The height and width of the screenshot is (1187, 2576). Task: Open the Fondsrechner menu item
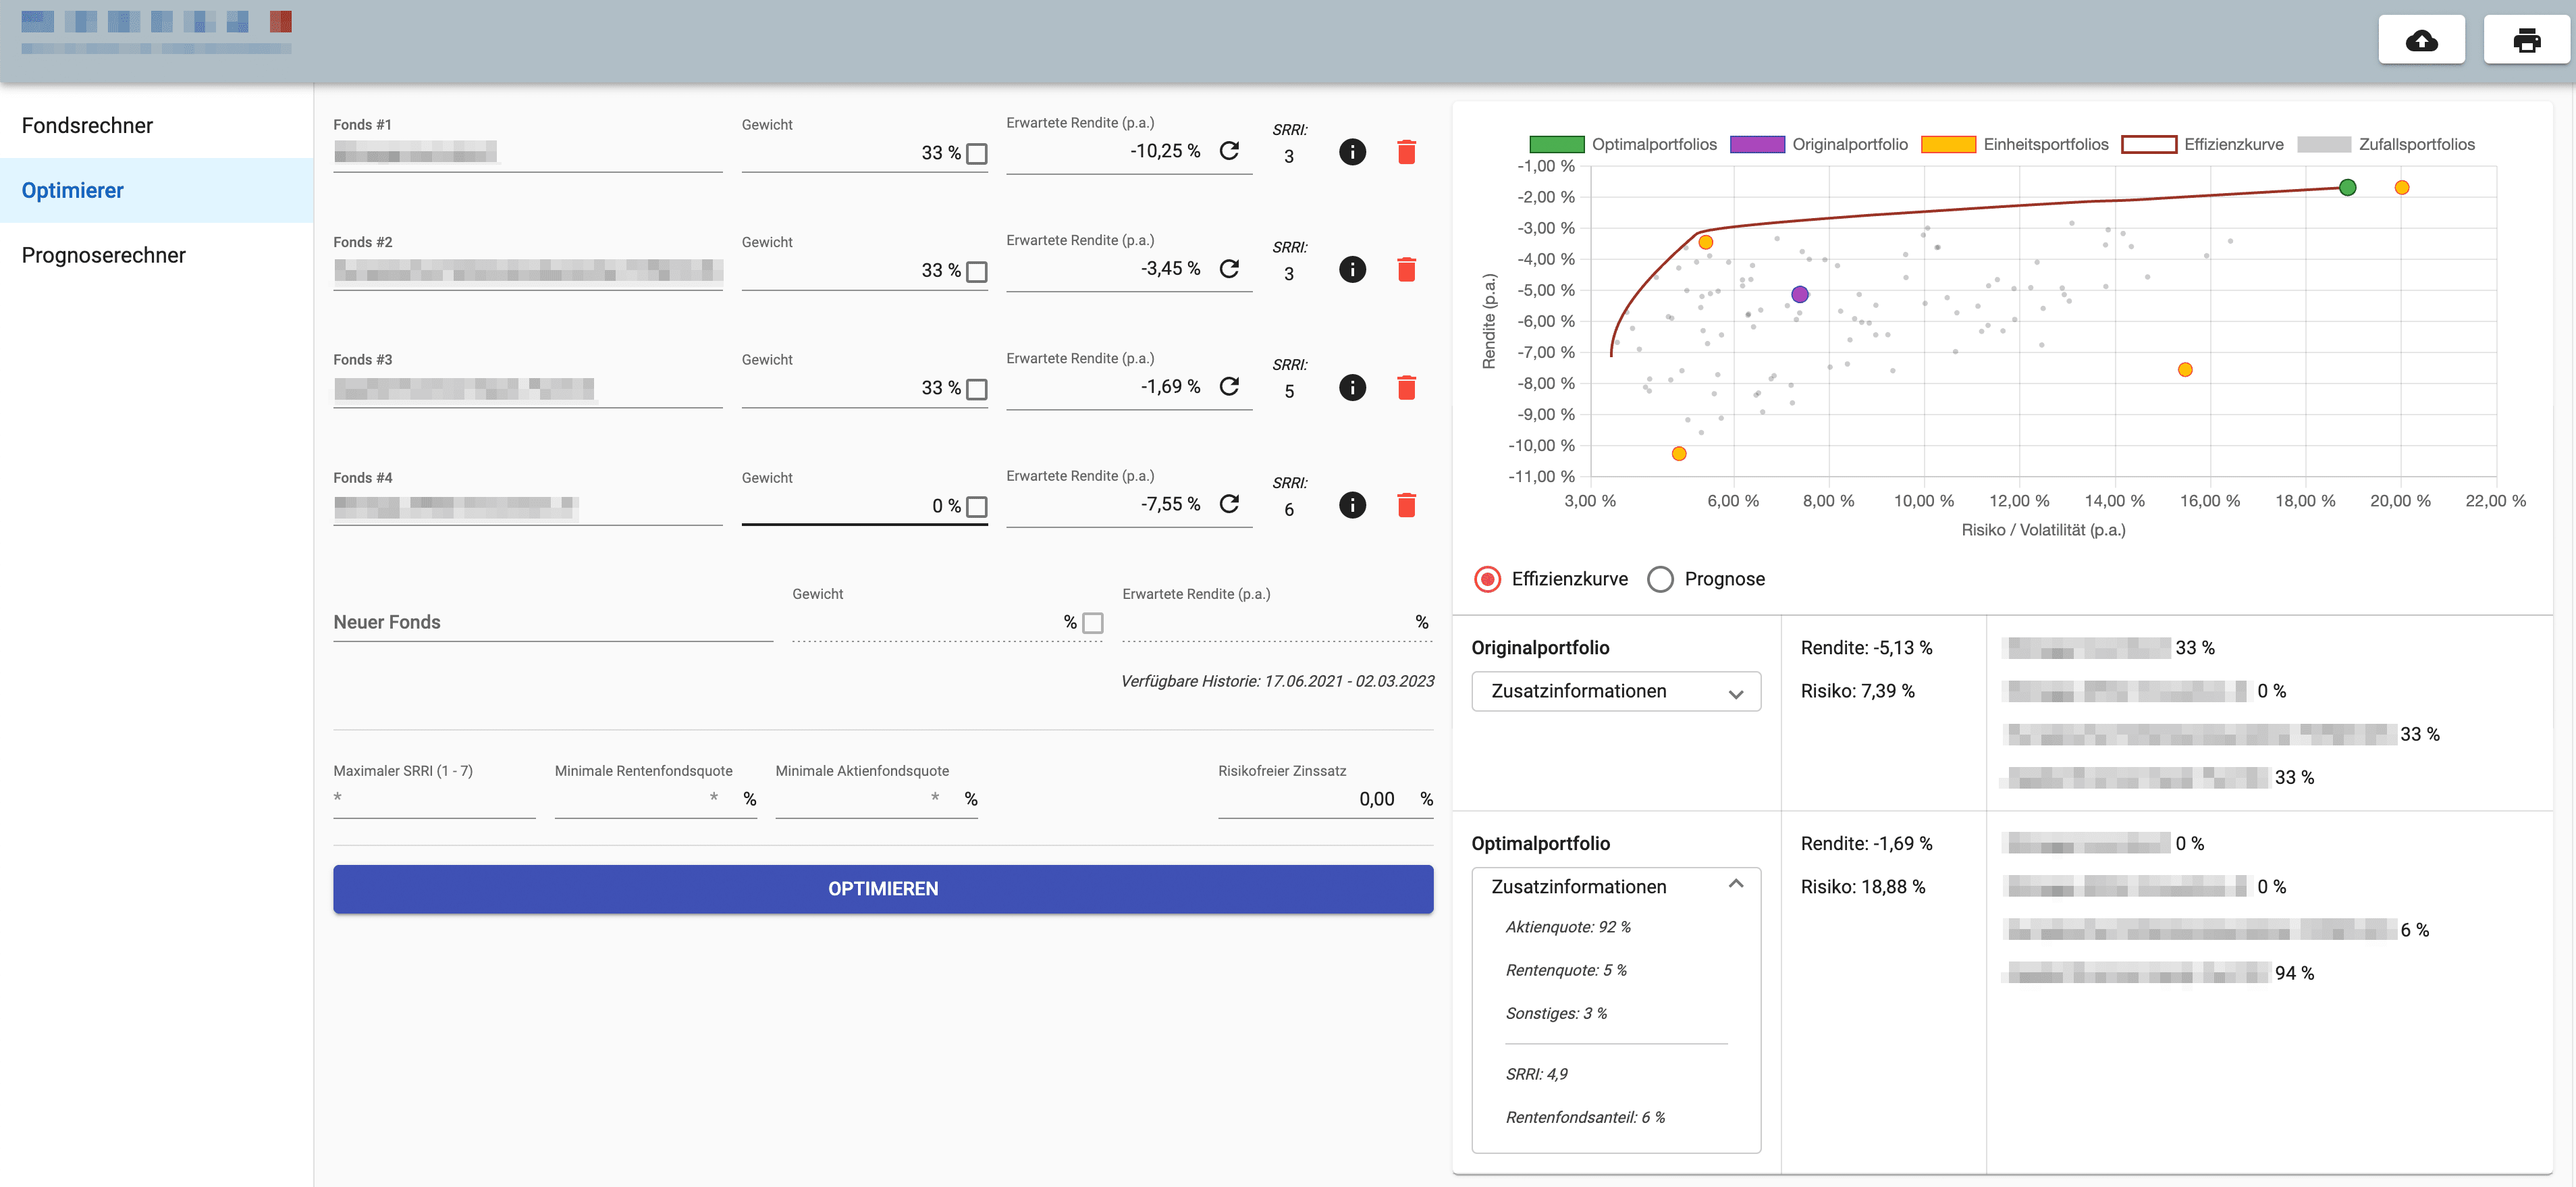pos(157,125)
